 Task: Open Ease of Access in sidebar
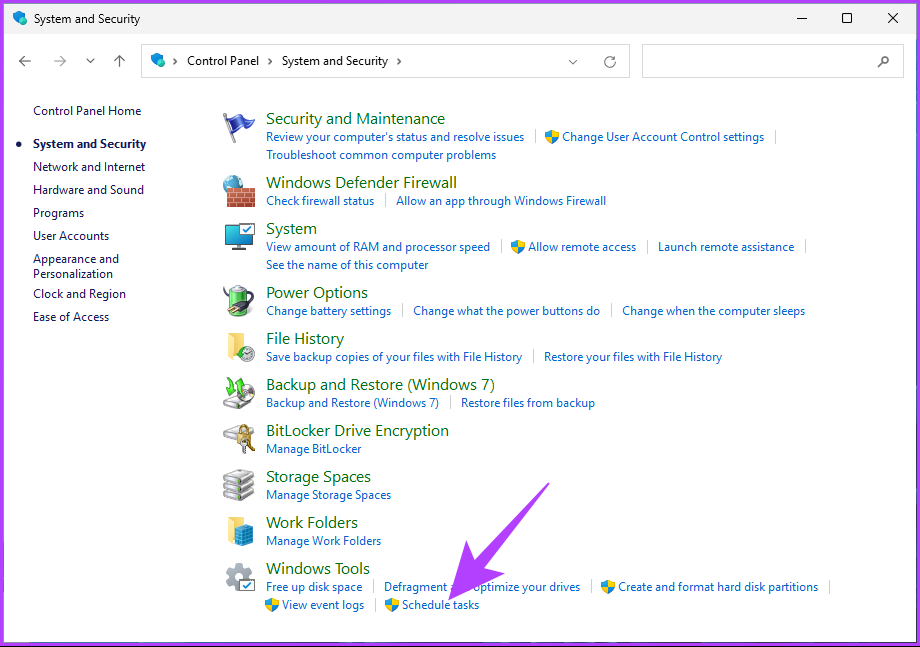coord(71,317)
